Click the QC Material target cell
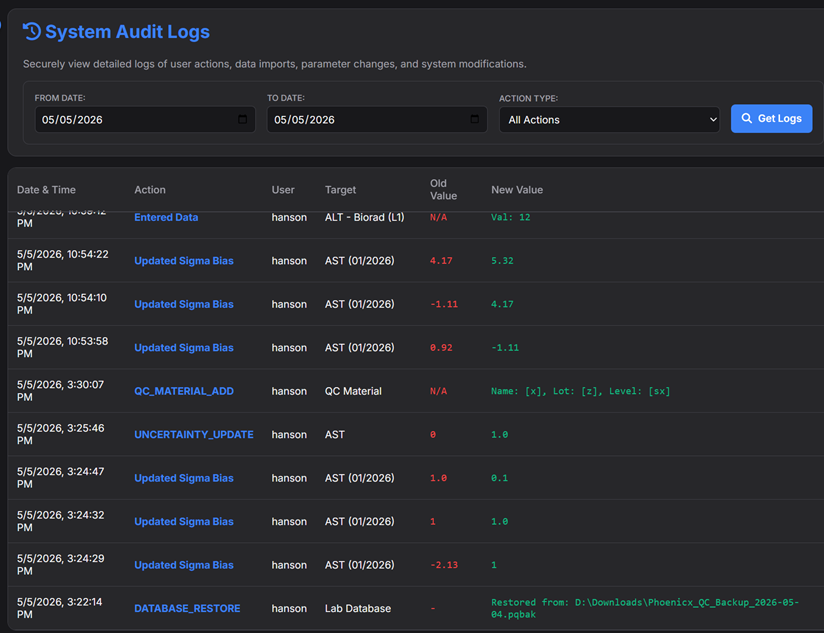 pos(353,391)
